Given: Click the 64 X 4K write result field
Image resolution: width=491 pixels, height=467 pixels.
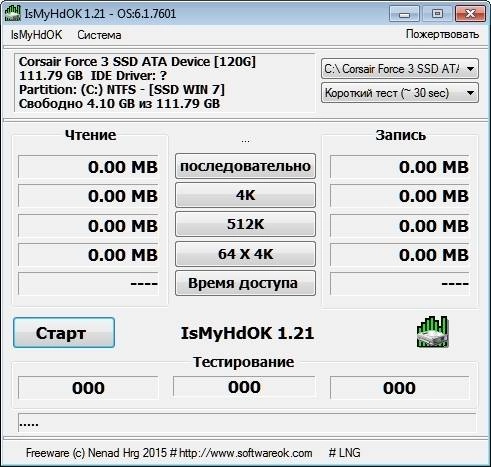Looking at the screenshot, I should tap(400, 255).
